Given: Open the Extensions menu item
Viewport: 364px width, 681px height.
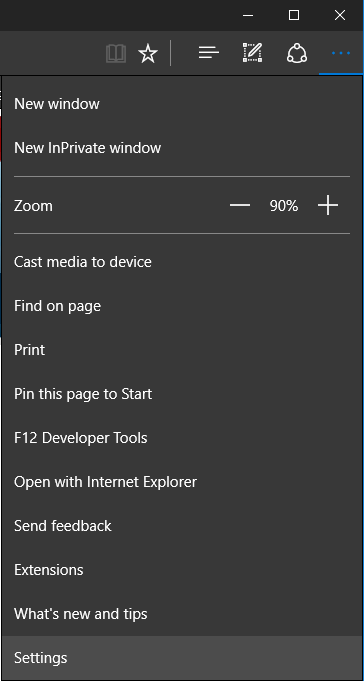Looking at the screenshot, I should (182, 569).
